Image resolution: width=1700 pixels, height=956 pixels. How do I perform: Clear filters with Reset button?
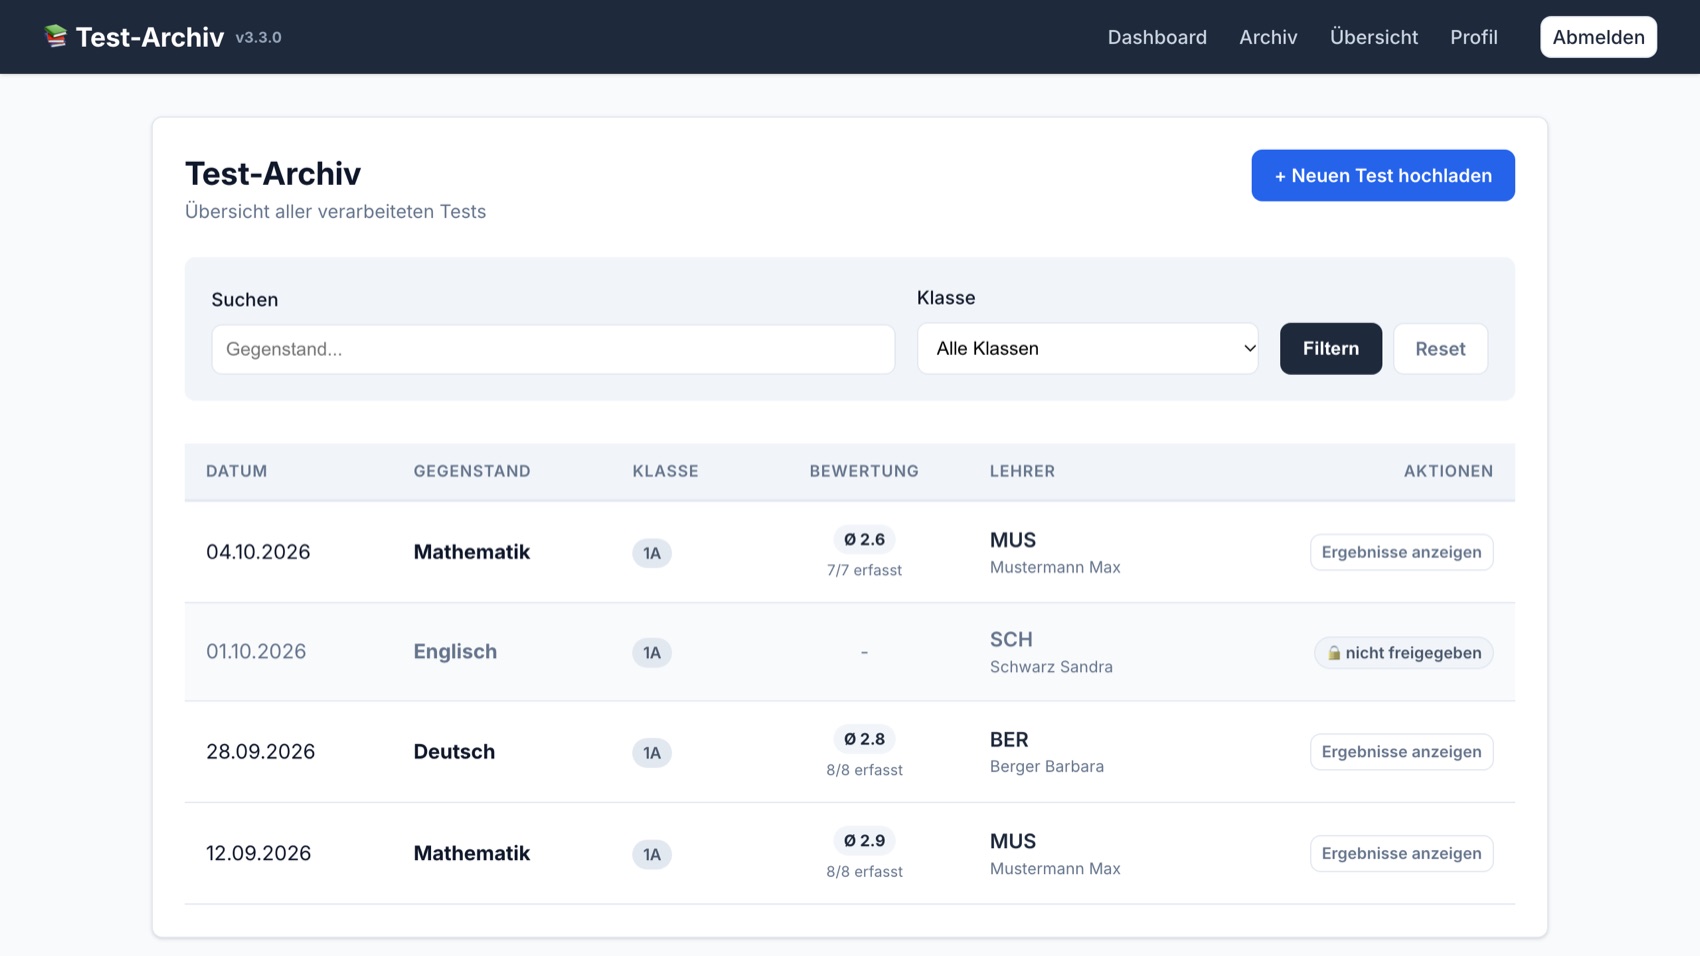tap(1440, 348)
